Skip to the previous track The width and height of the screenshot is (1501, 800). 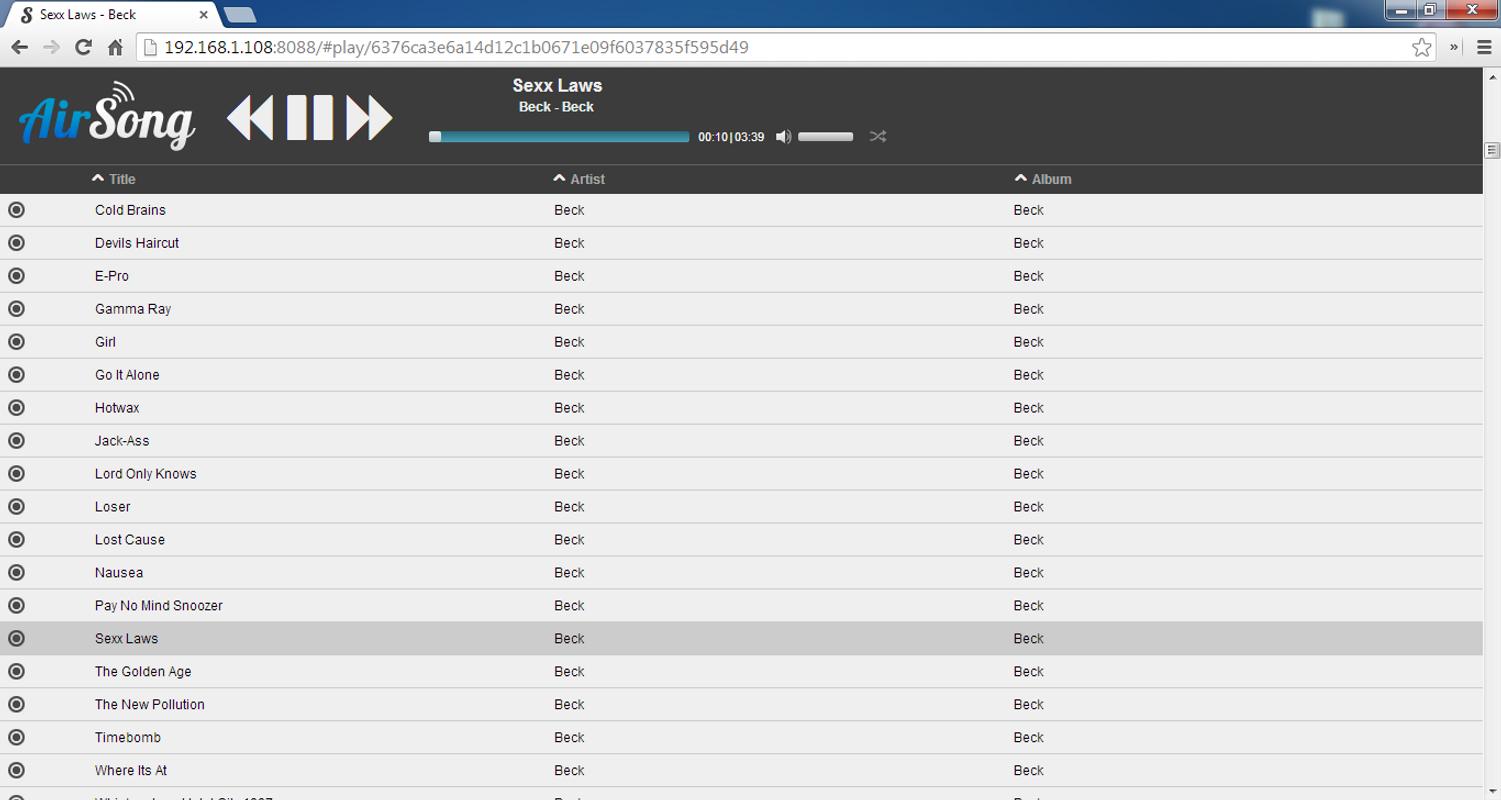click(250, 117)
